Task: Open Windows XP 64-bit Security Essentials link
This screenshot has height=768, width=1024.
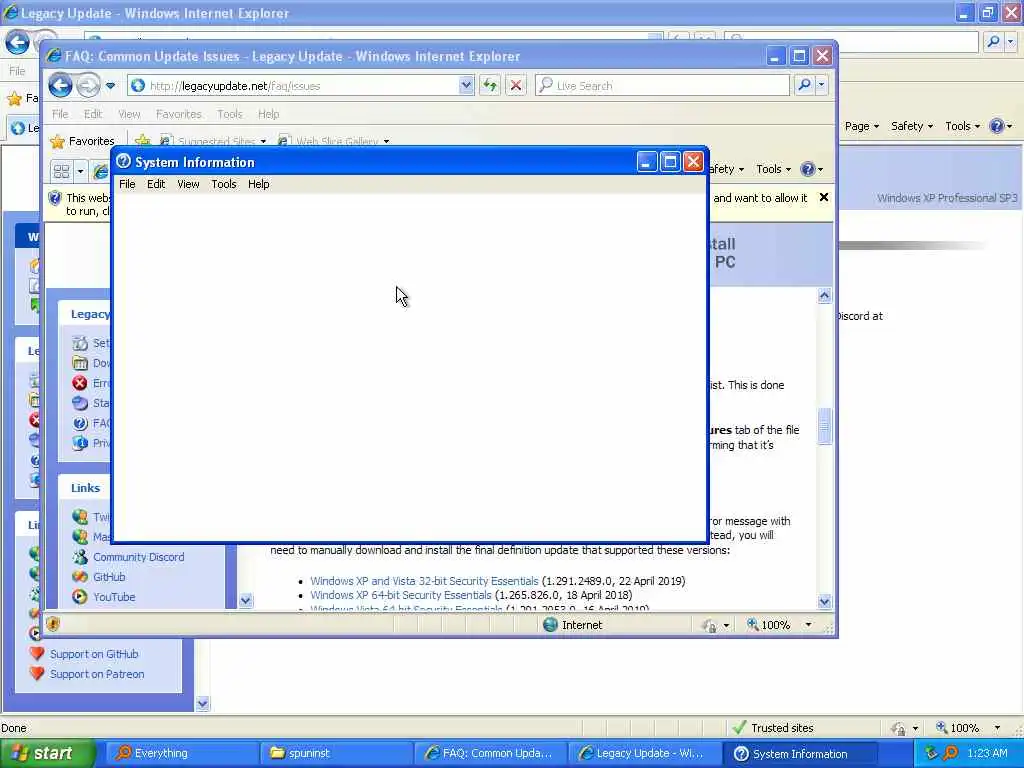Action: [x=400, y=595]
